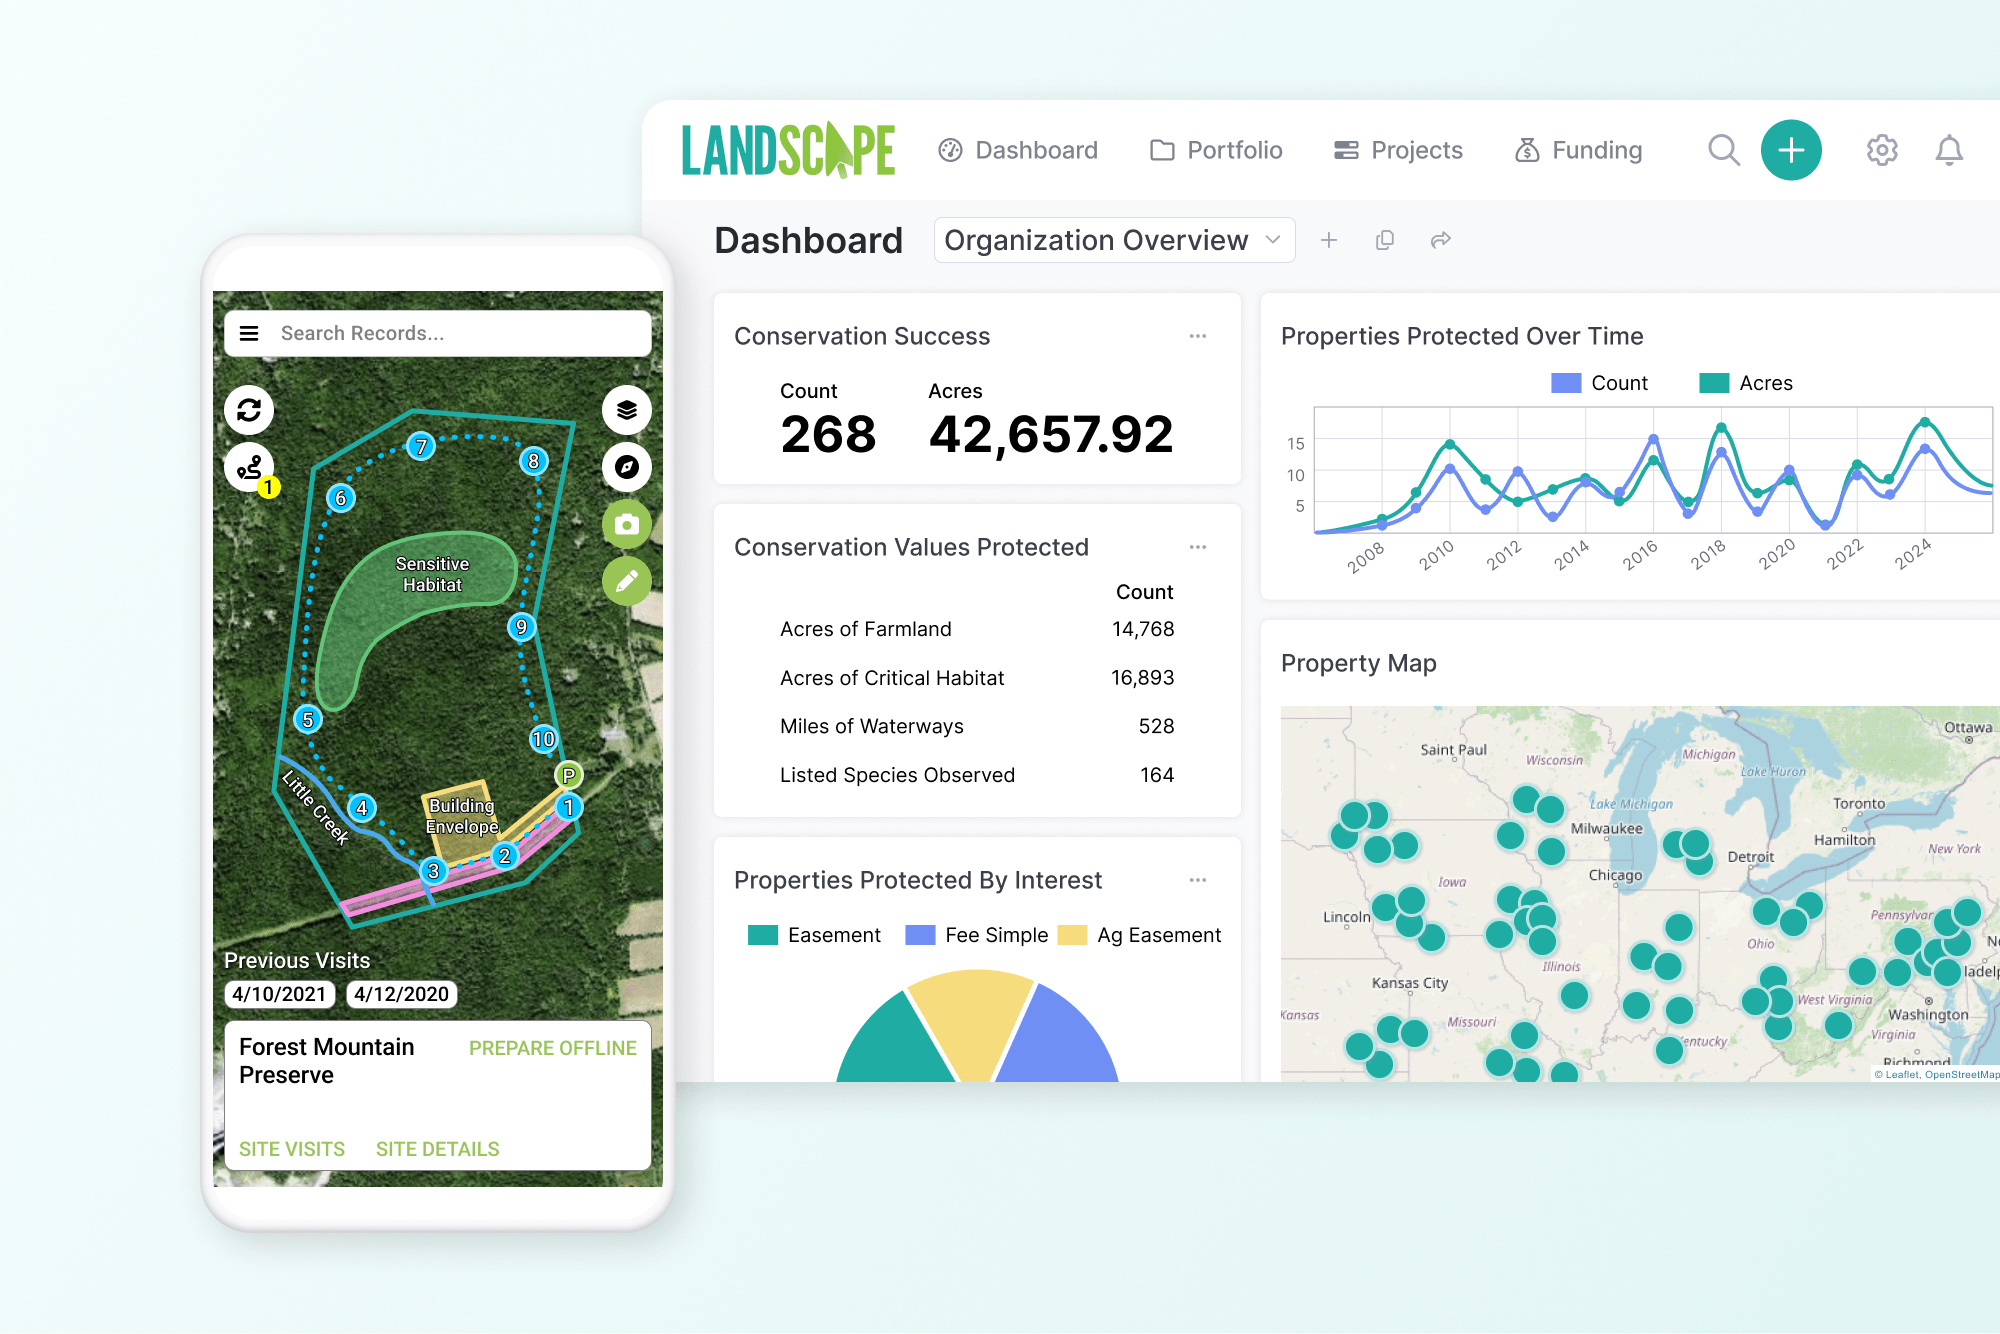Screen dimensions: 2000x1334
Task: Tap the sync refresh icon on the mobile map
Action: click(x=249, y=410)
